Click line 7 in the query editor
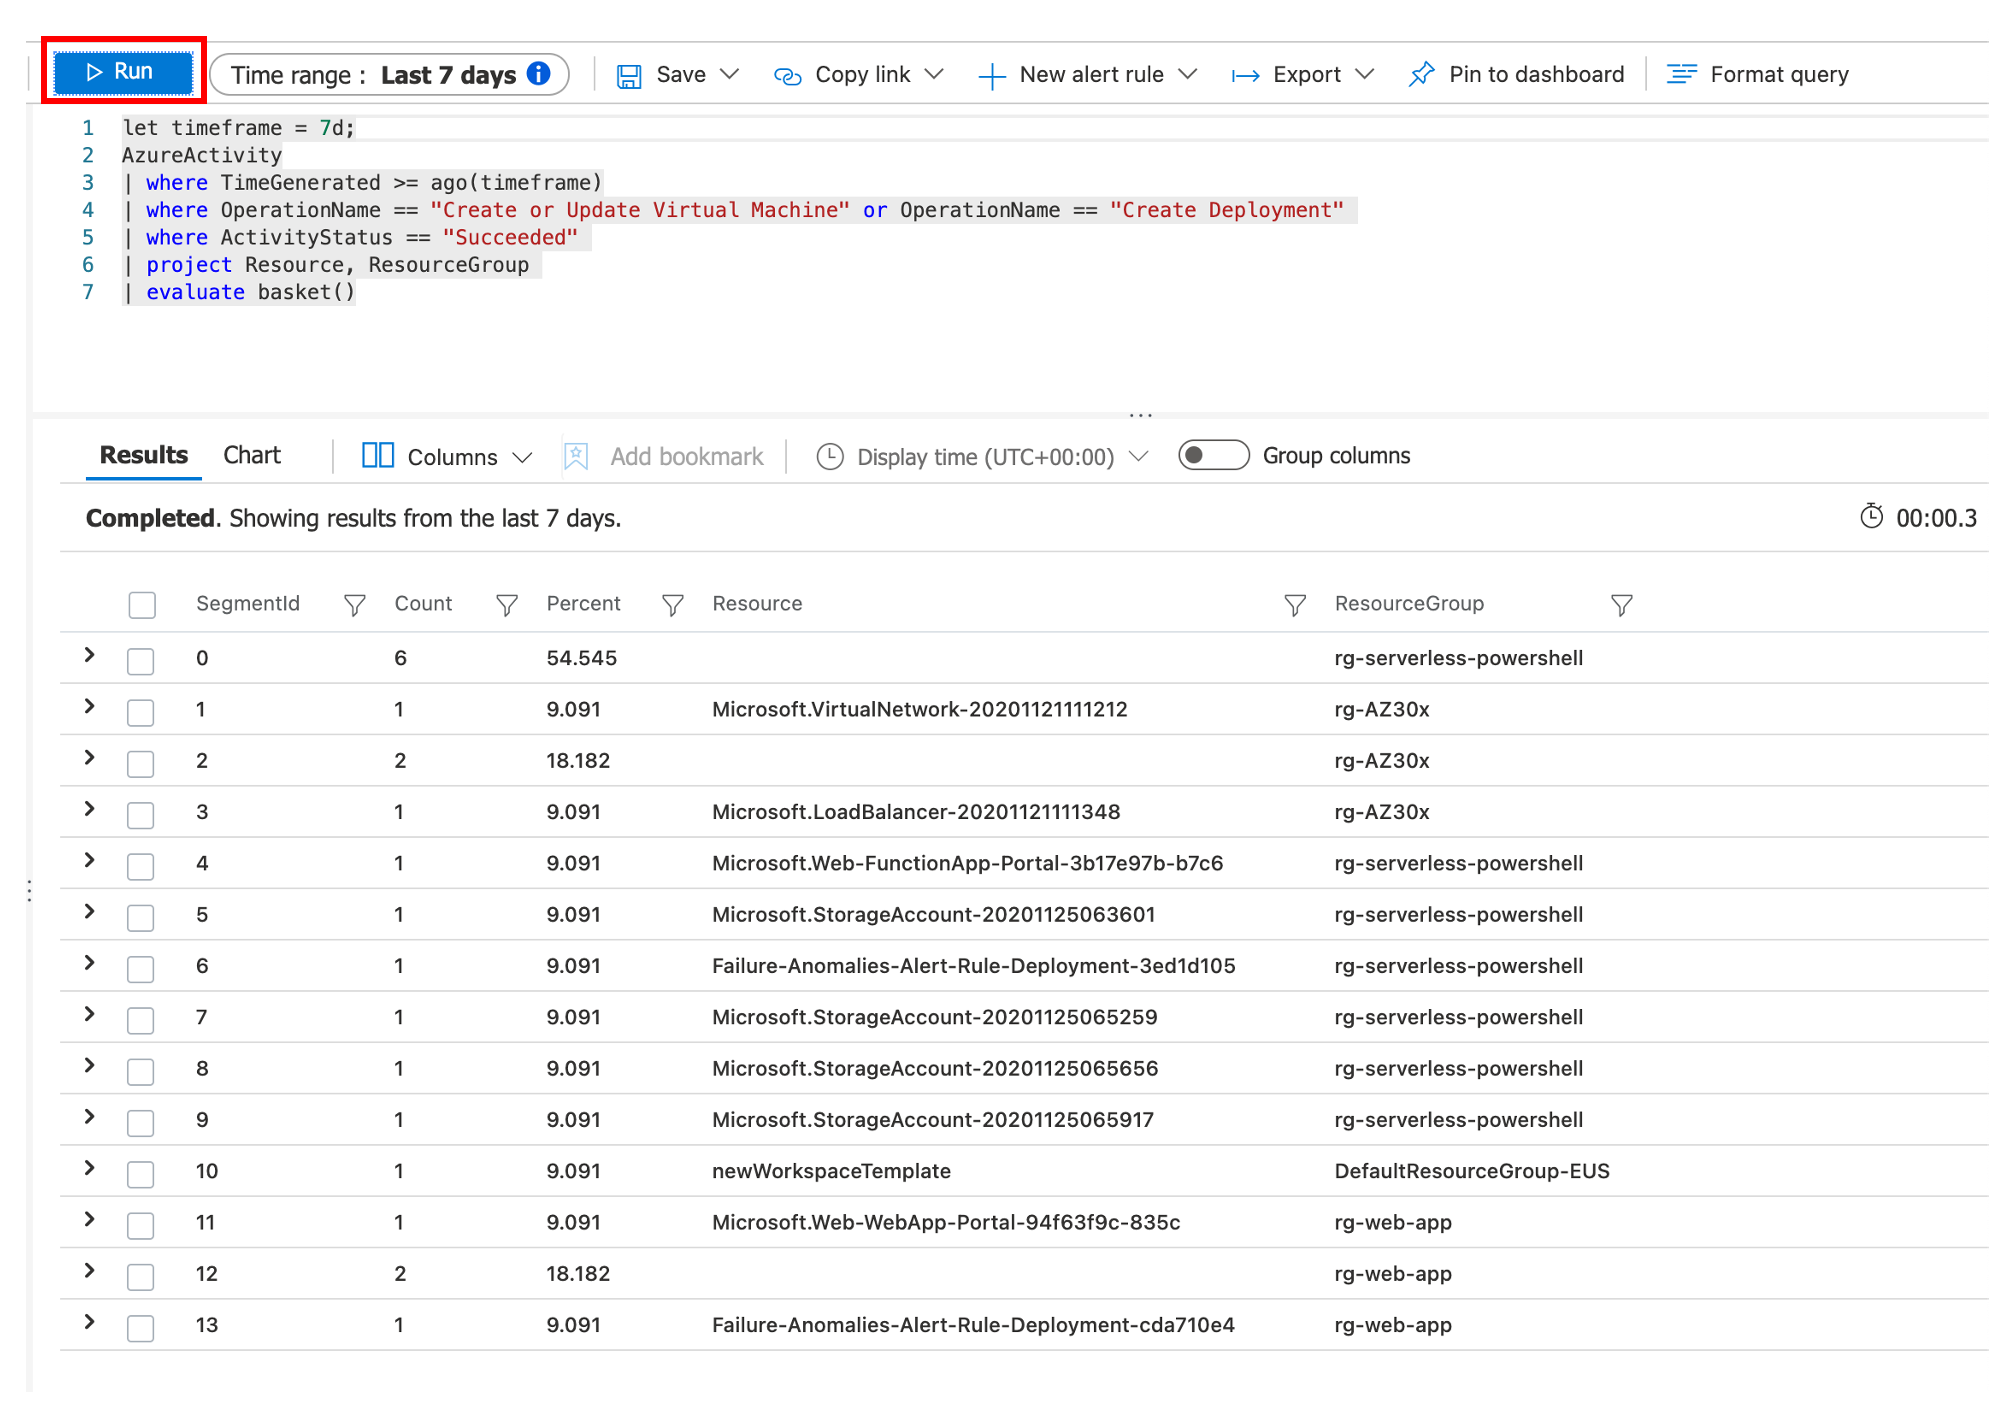 [250, 292]
